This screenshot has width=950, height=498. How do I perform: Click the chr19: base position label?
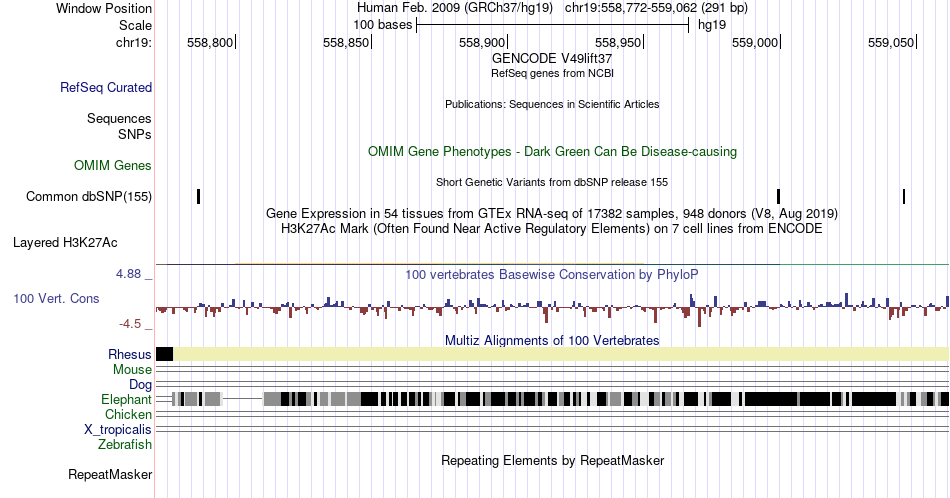(134, 42)
